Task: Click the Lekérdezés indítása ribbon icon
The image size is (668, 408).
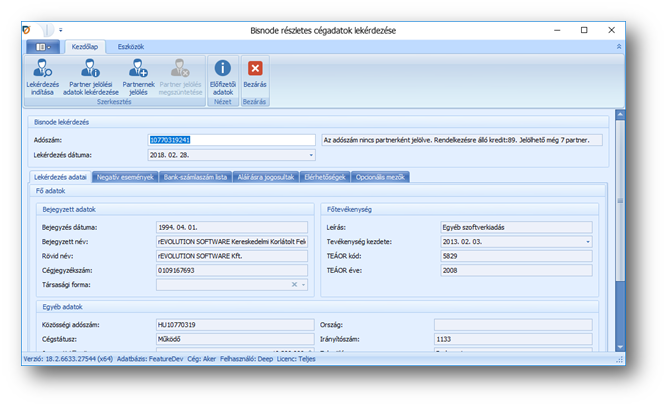Action: point(42,69)
